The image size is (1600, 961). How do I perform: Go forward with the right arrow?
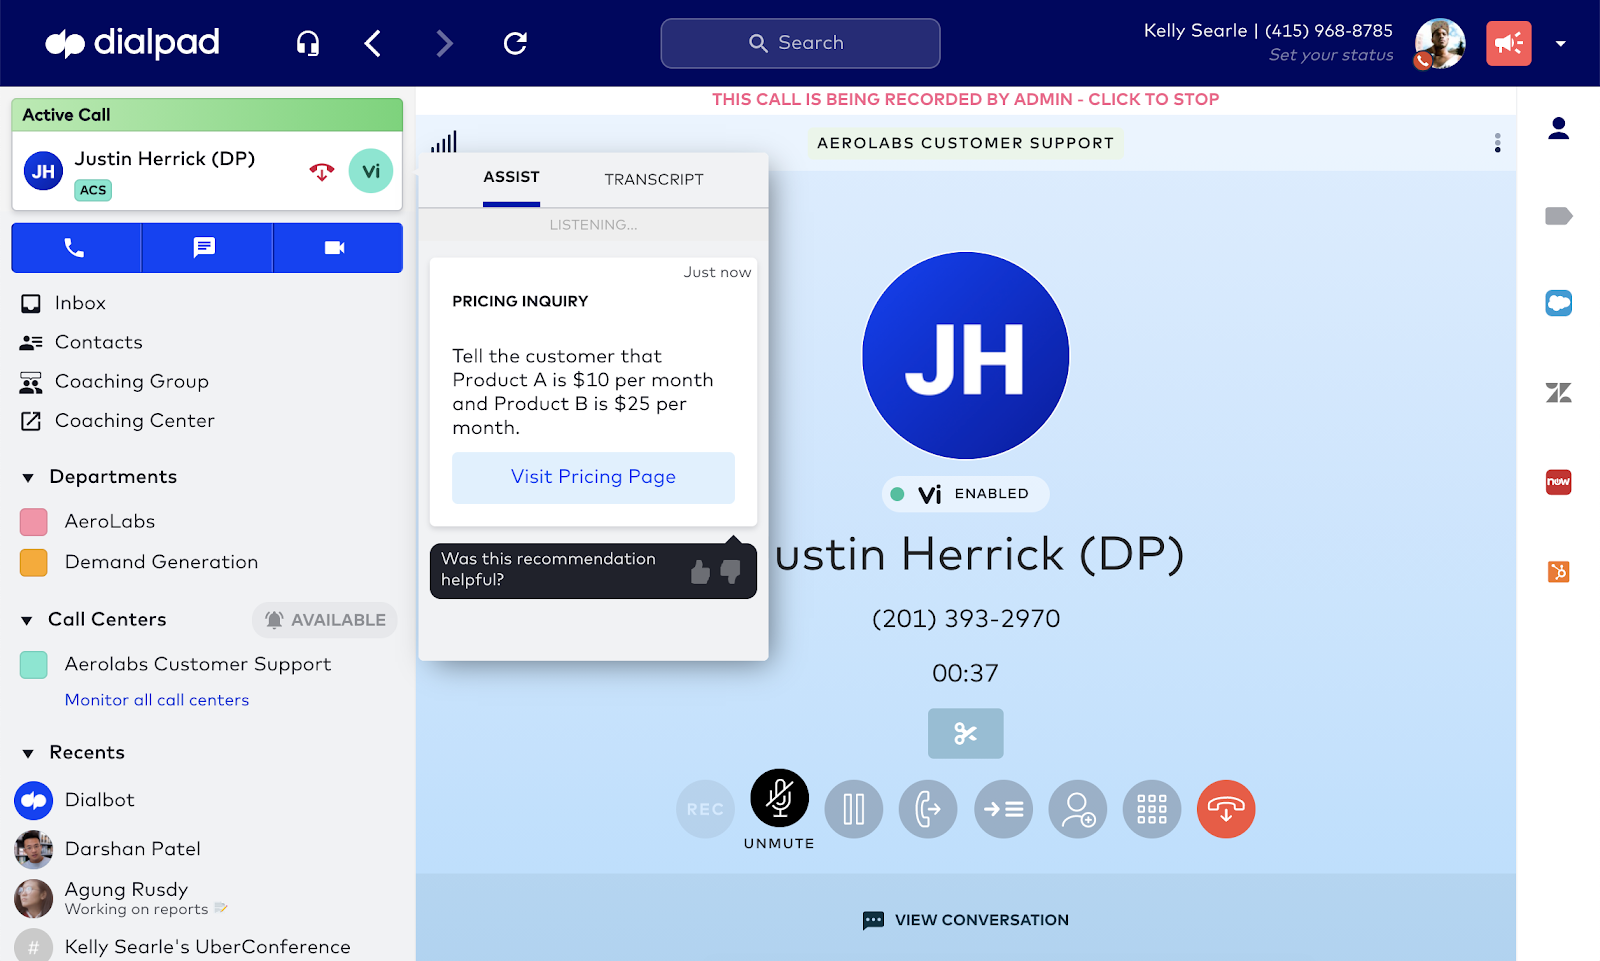click(x=444, y=43)
